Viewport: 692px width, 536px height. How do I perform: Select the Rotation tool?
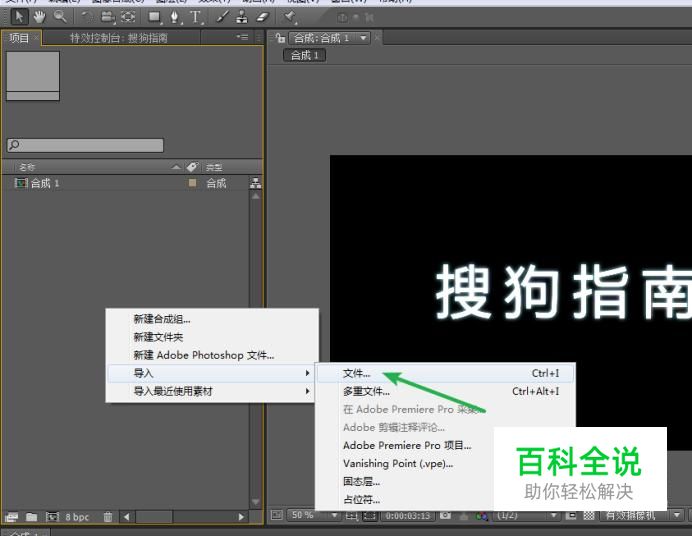(86, 17)
